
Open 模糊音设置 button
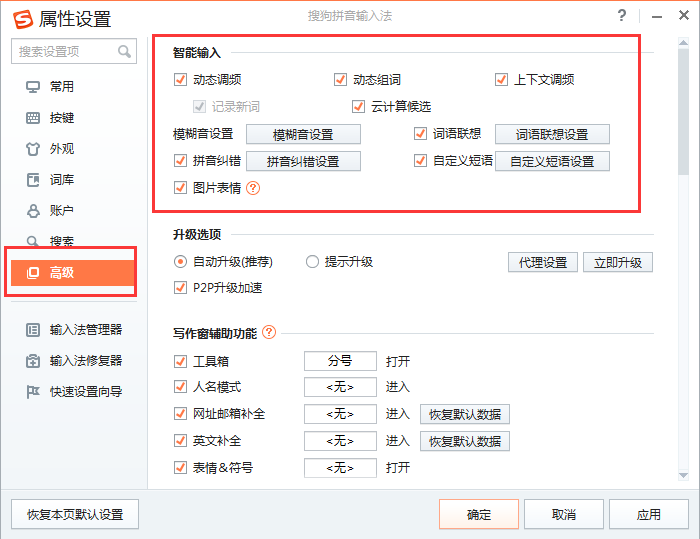point(303,134)
